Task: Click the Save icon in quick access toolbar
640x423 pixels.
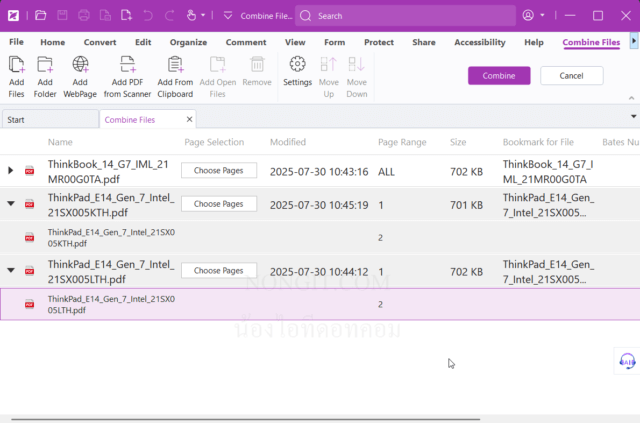Action: pyautogui.click(x=62, y=16)
